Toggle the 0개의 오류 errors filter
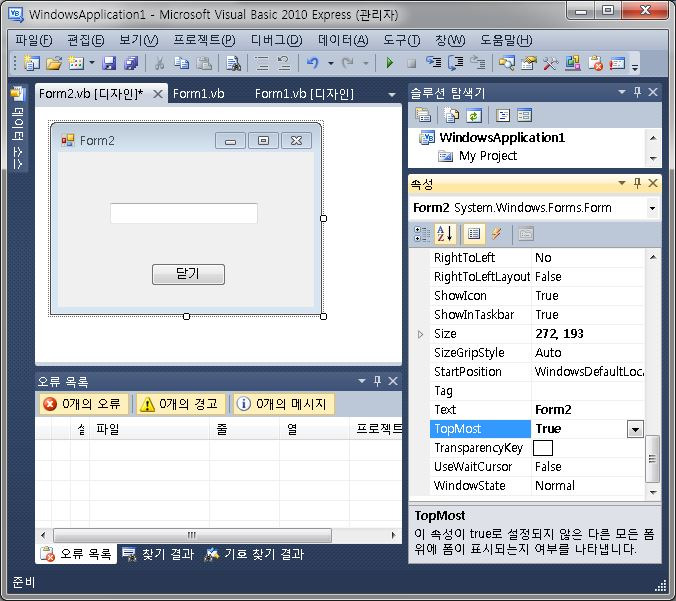This screenshot has height=601, width=676. (84, 404)
